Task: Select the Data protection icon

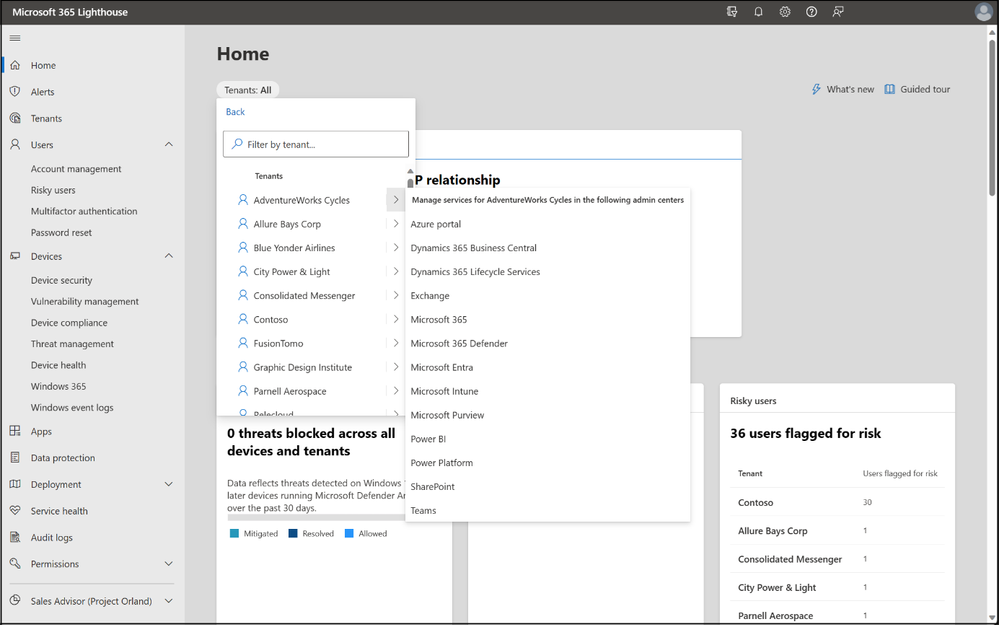Action: [15, 457]
